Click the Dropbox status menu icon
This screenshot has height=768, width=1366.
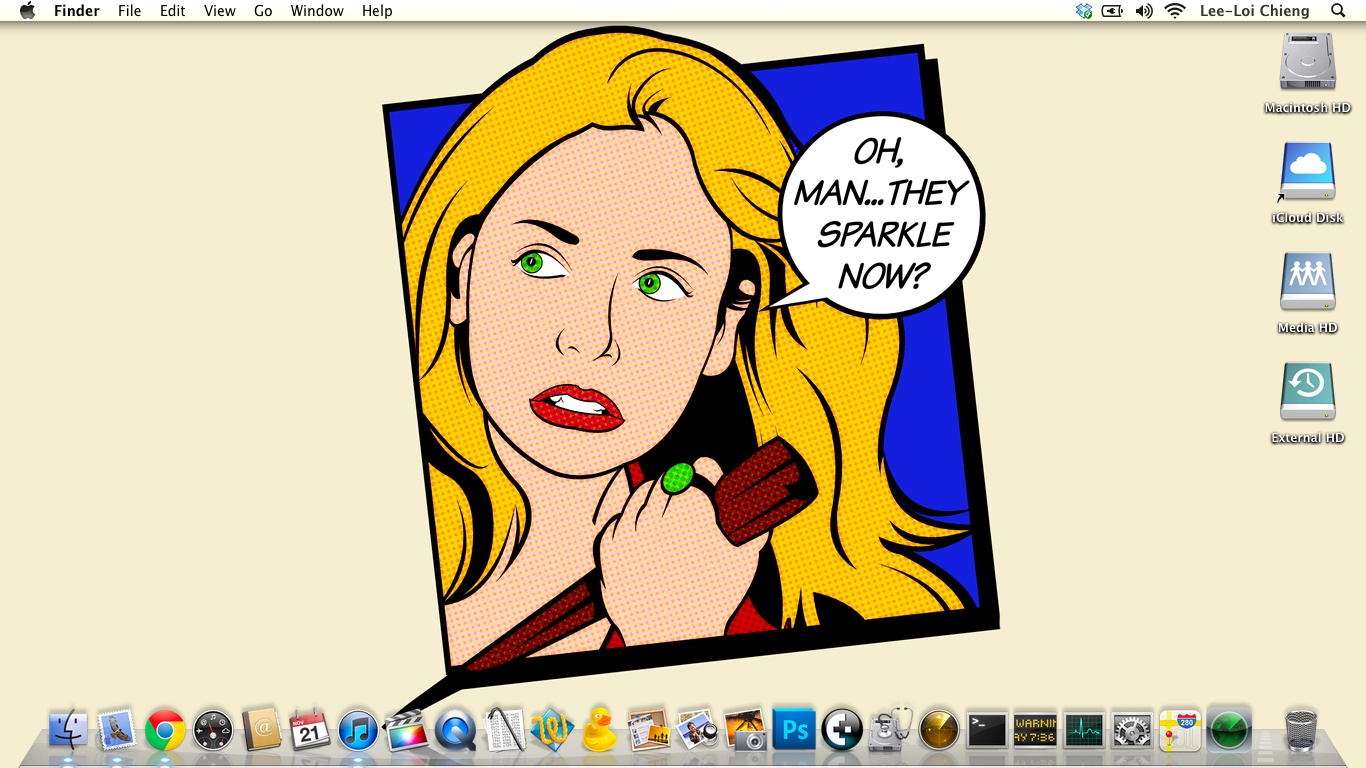[x=1084, y=11]
